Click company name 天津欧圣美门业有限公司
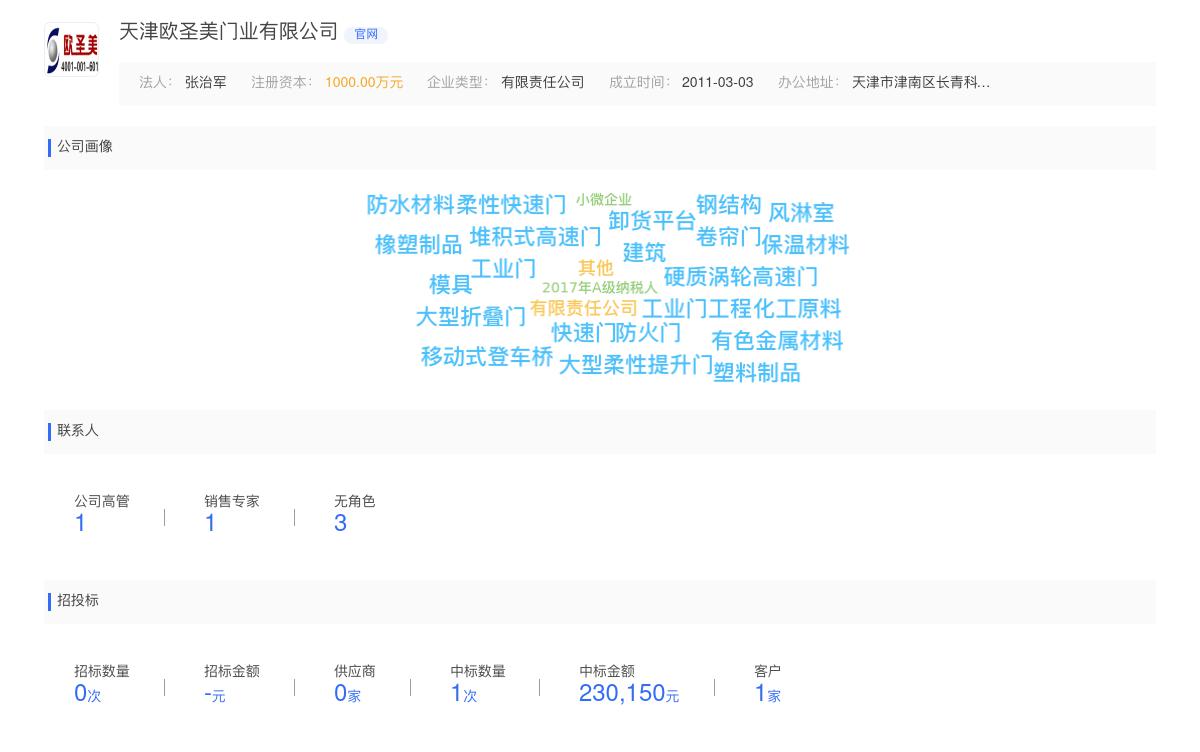This screenshot has height=752, width=1200. [x=229, y=32]
